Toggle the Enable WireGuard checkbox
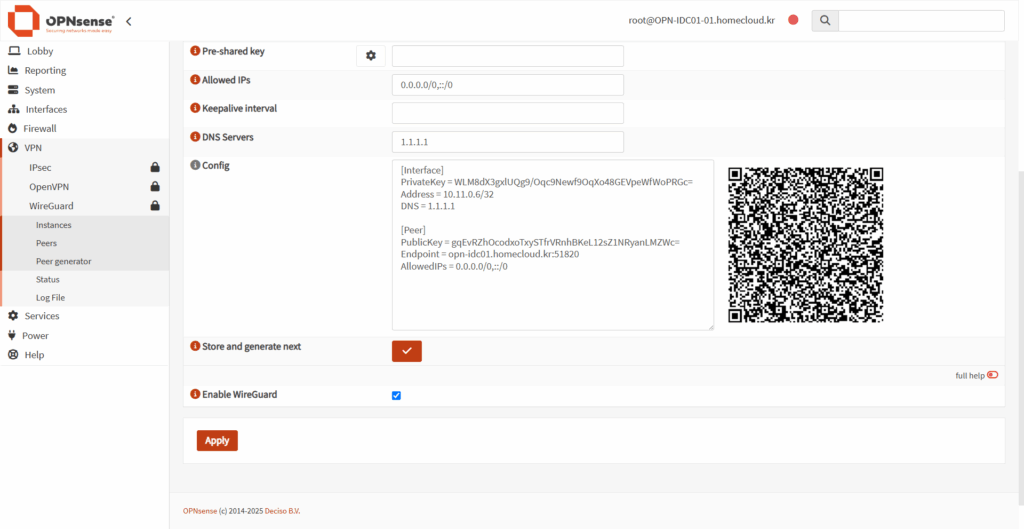This screenshot has width=1024, height=529. [396, 395]
